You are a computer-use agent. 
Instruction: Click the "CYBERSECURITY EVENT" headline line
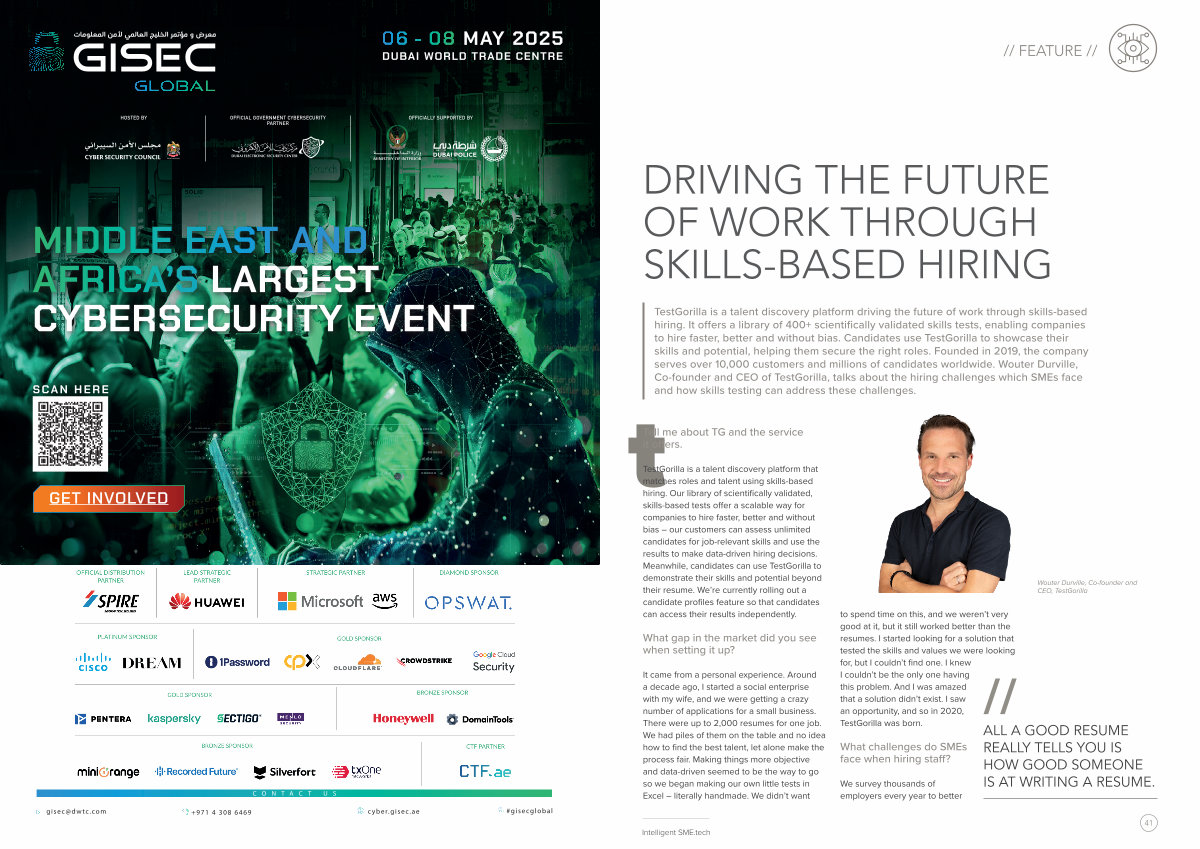(254, 317)
